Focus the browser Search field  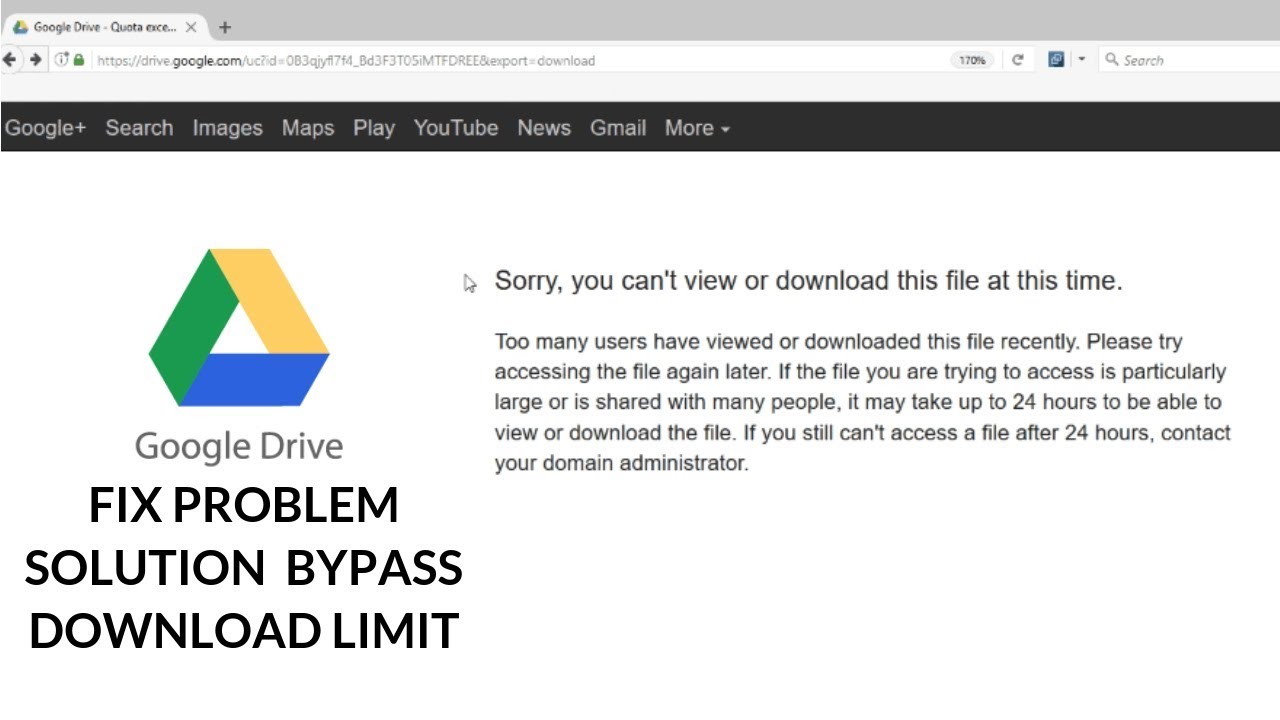pyautogui.click(x=1189, y=60)
